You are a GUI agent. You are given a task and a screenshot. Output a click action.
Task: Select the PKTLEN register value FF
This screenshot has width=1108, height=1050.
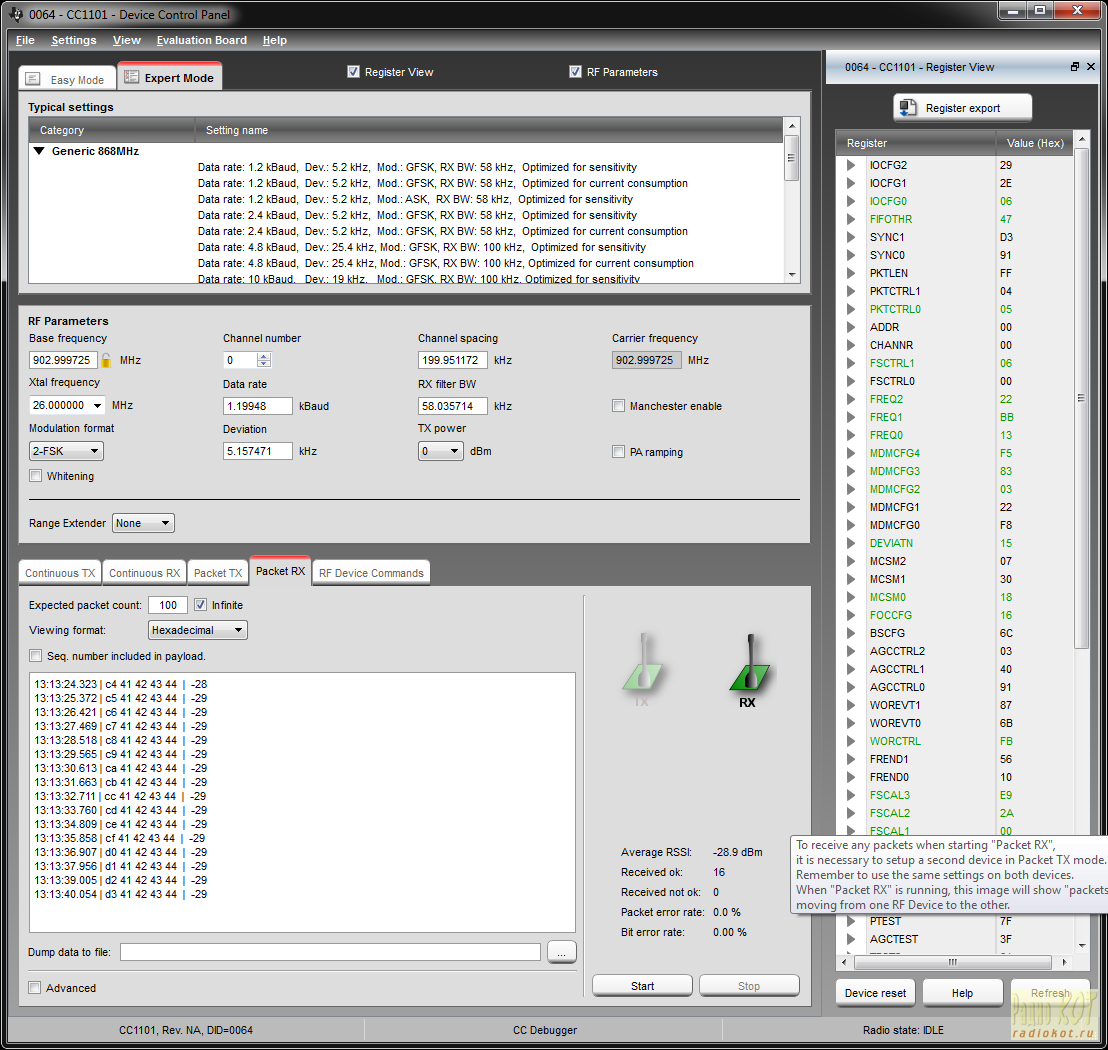(1006, 273)
